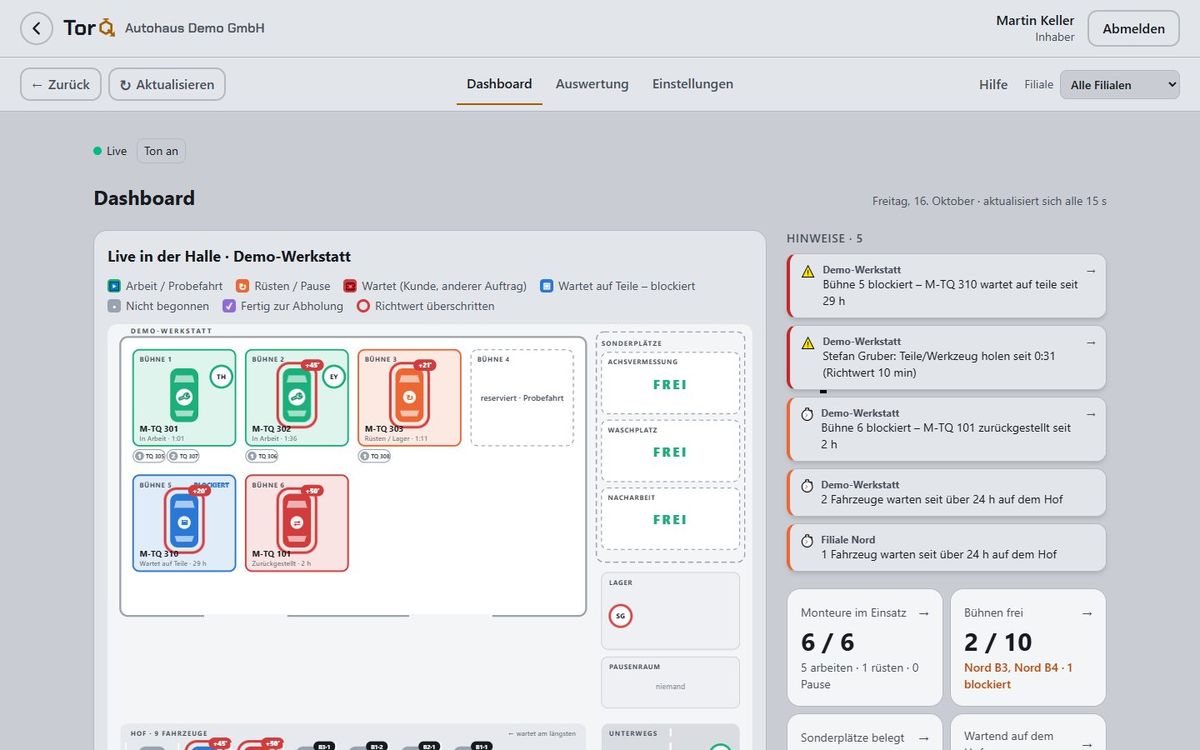This screenshot has height=750, width=1200.
Task: Click mechanic badge EY on Bühne 2
Action: [333, 377]
